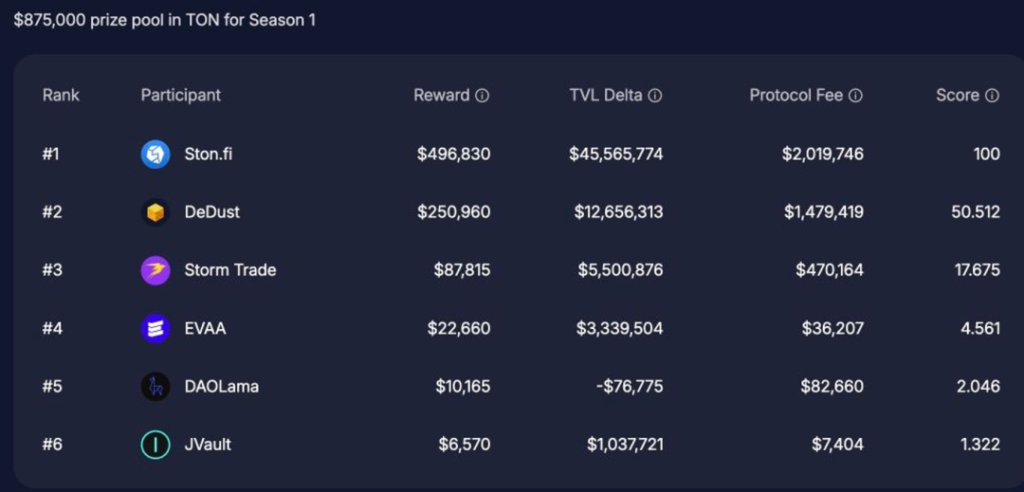1024x492 pixels.
Task: Click the Ston.fi logo icon
Action: pyautogui.click(x=155, y=154)
